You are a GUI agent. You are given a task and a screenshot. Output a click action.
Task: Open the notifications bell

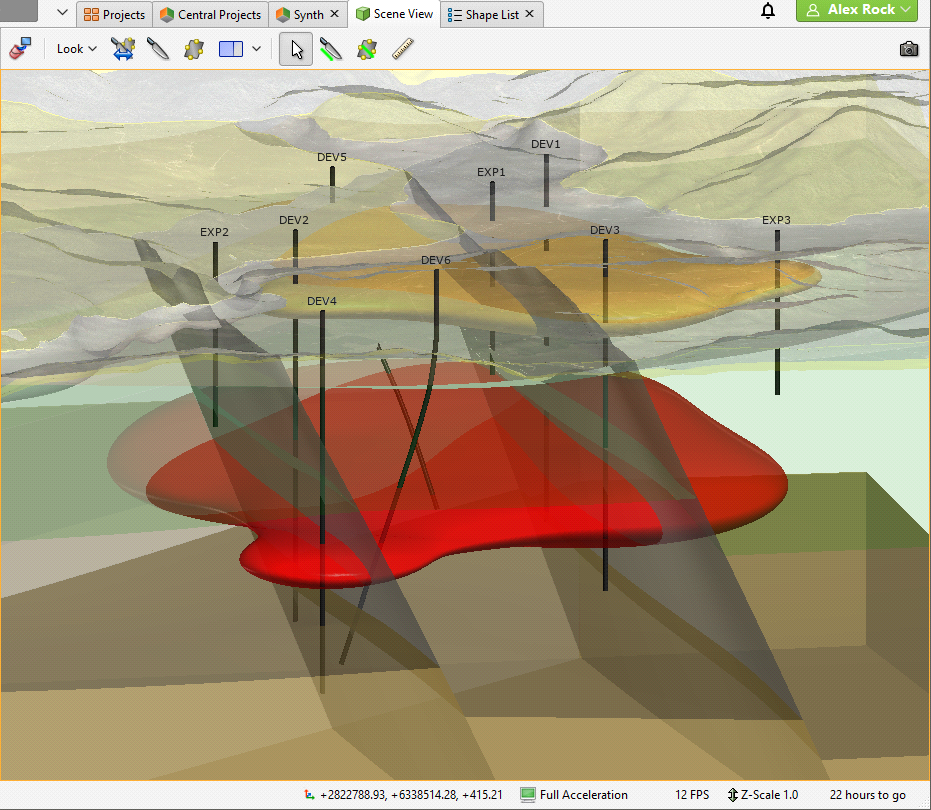(768, 11)
